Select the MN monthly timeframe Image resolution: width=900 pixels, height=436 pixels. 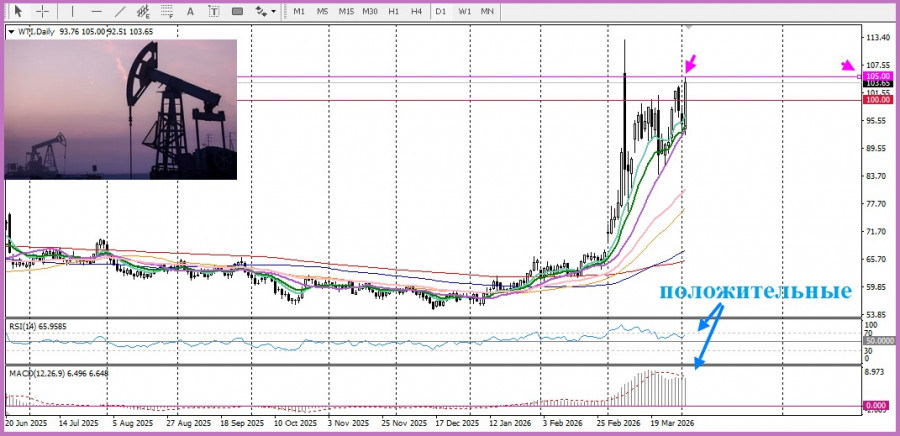click(x=487, y=11)
